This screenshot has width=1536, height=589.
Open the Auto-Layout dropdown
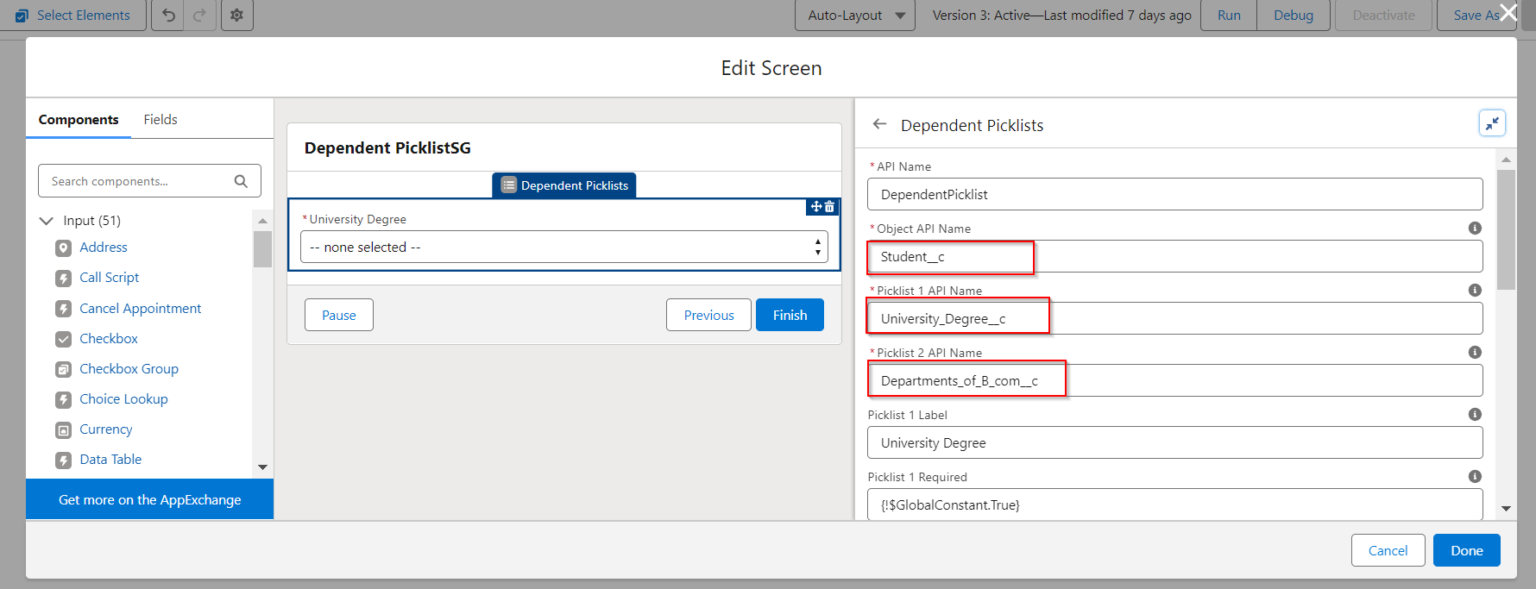(855, 15)
